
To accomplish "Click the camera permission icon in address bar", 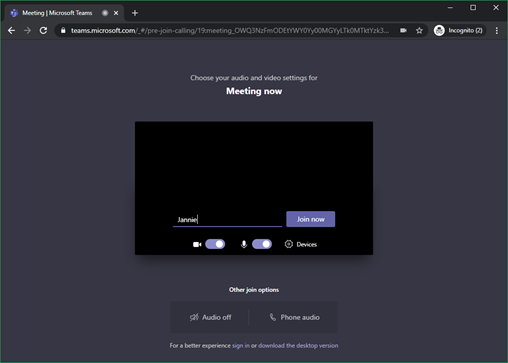I will 403,31.
